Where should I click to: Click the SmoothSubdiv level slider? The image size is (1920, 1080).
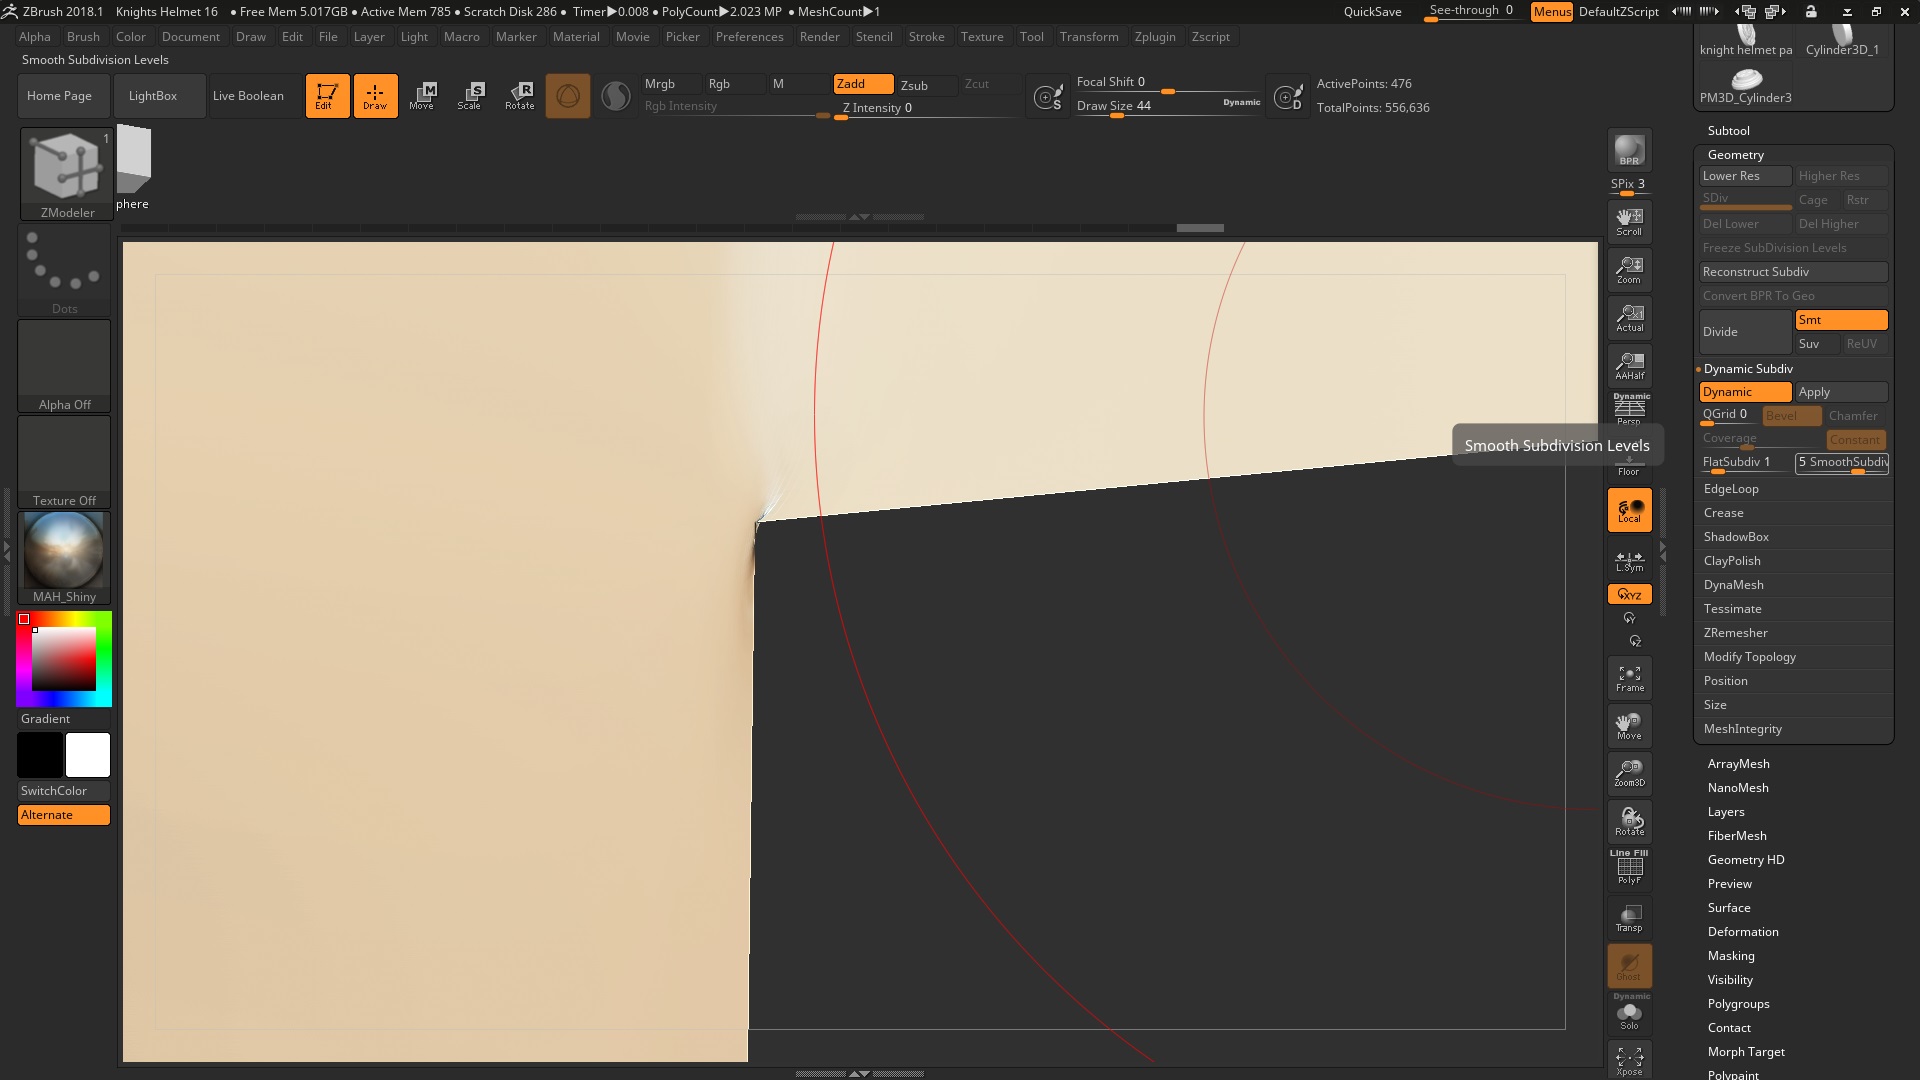pyautogui.click(x=1841, y=463)
